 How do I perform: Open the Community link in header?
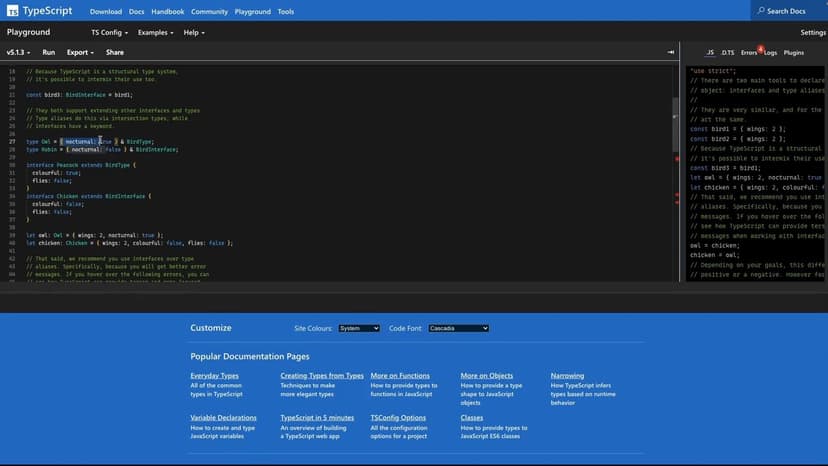209,12
